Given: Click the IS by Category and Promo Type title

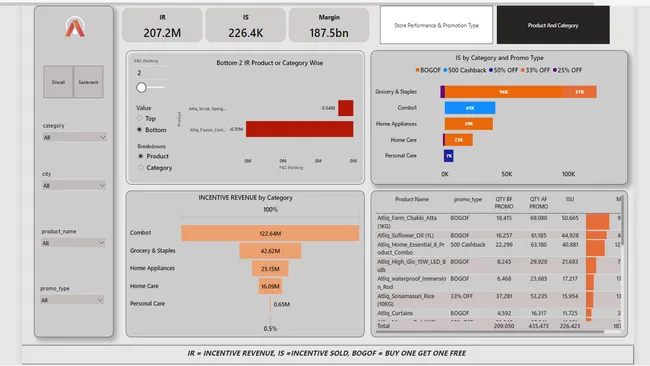Looking at the screenshot, I should (x=499, y=58).
